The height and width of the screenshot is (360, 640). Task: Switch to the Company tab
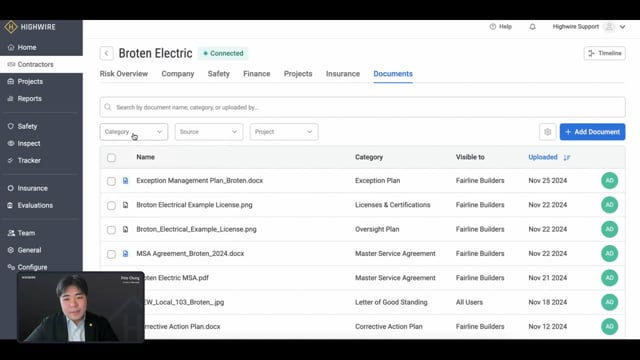pyautogui.click(x=178, y=74)
